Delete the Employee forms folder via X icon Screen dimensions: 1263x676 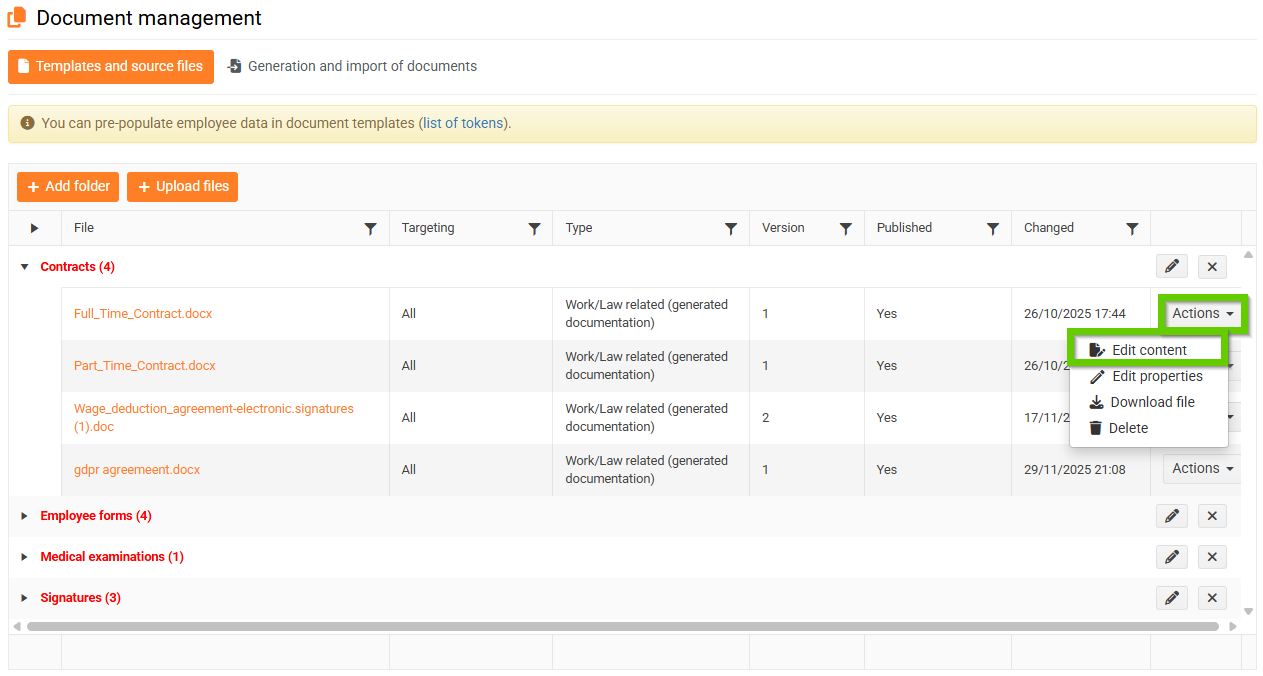1212,516
